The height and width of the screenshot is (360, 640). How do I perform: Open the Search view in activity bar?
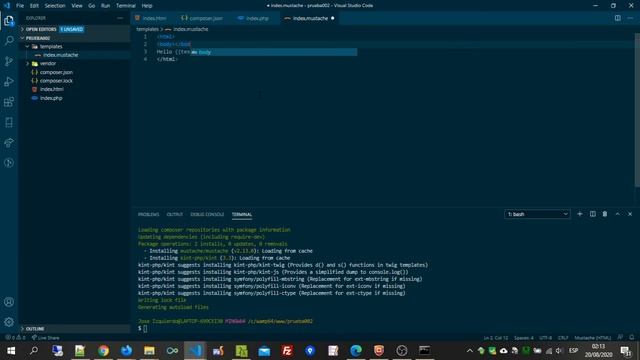[9, 40]
